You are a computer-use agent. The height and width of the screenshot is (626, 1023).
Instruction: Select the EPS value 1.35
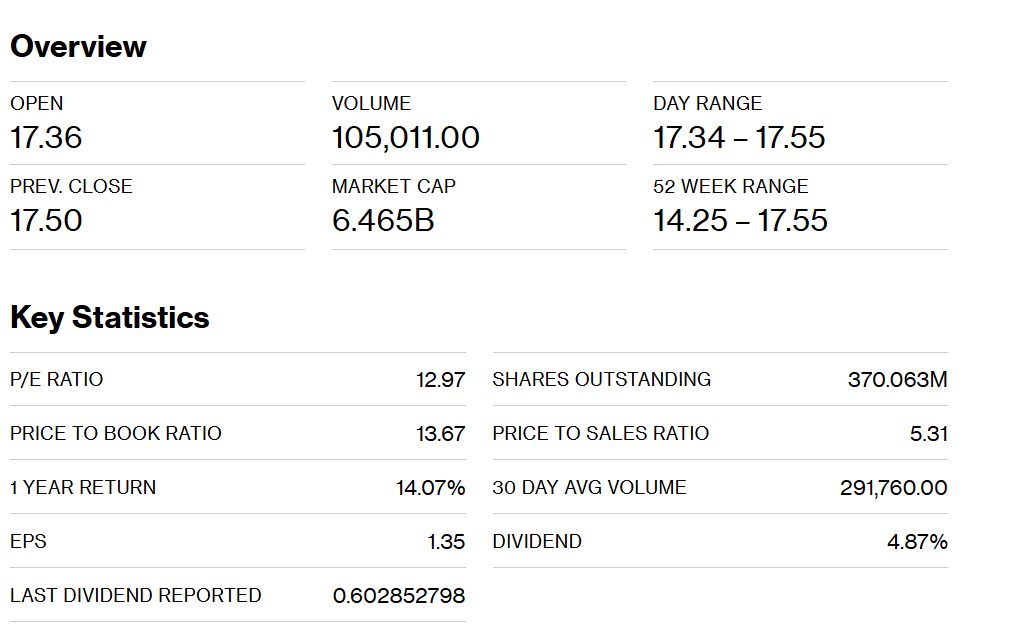click(446, 542)
